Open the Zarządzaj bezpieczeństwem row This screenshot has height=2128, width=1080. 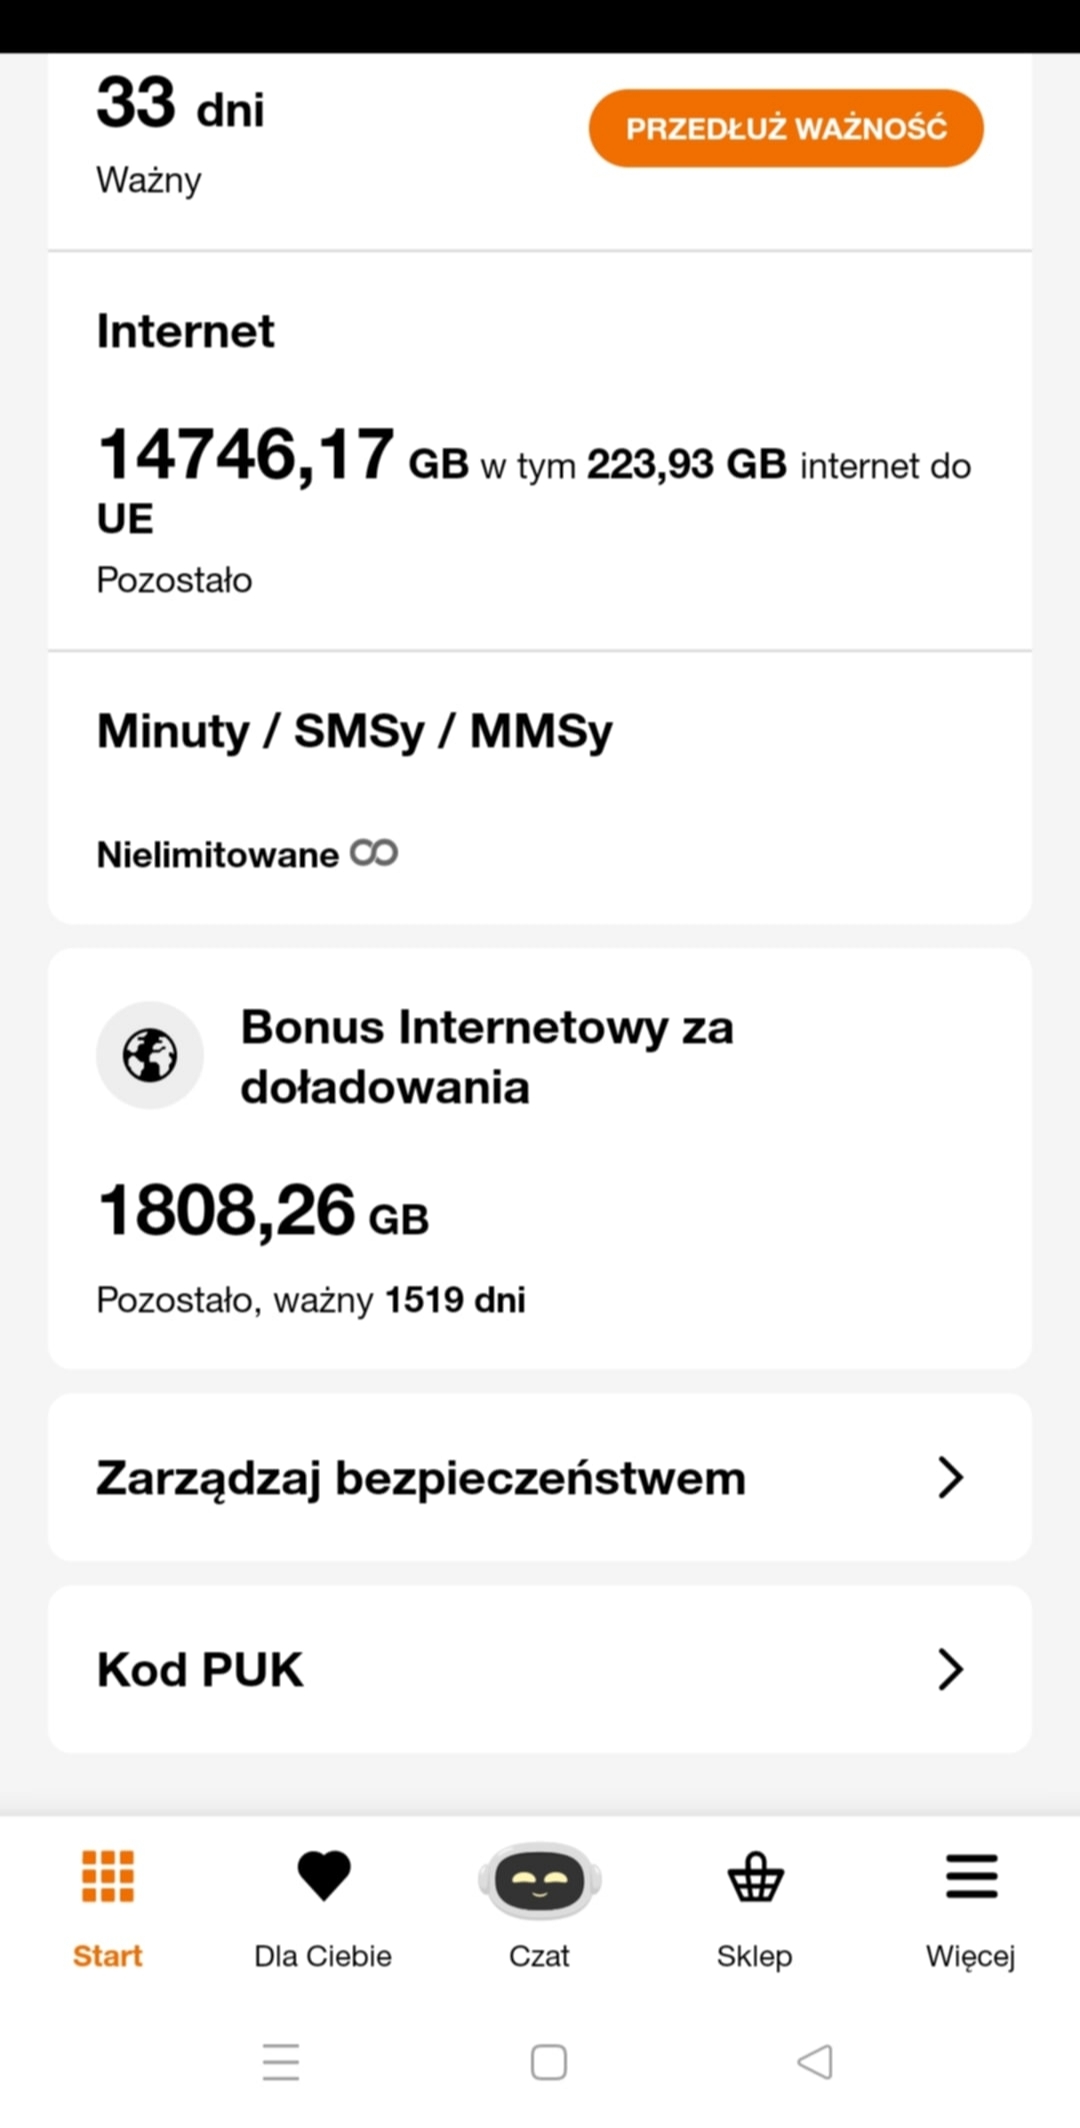421,1478
